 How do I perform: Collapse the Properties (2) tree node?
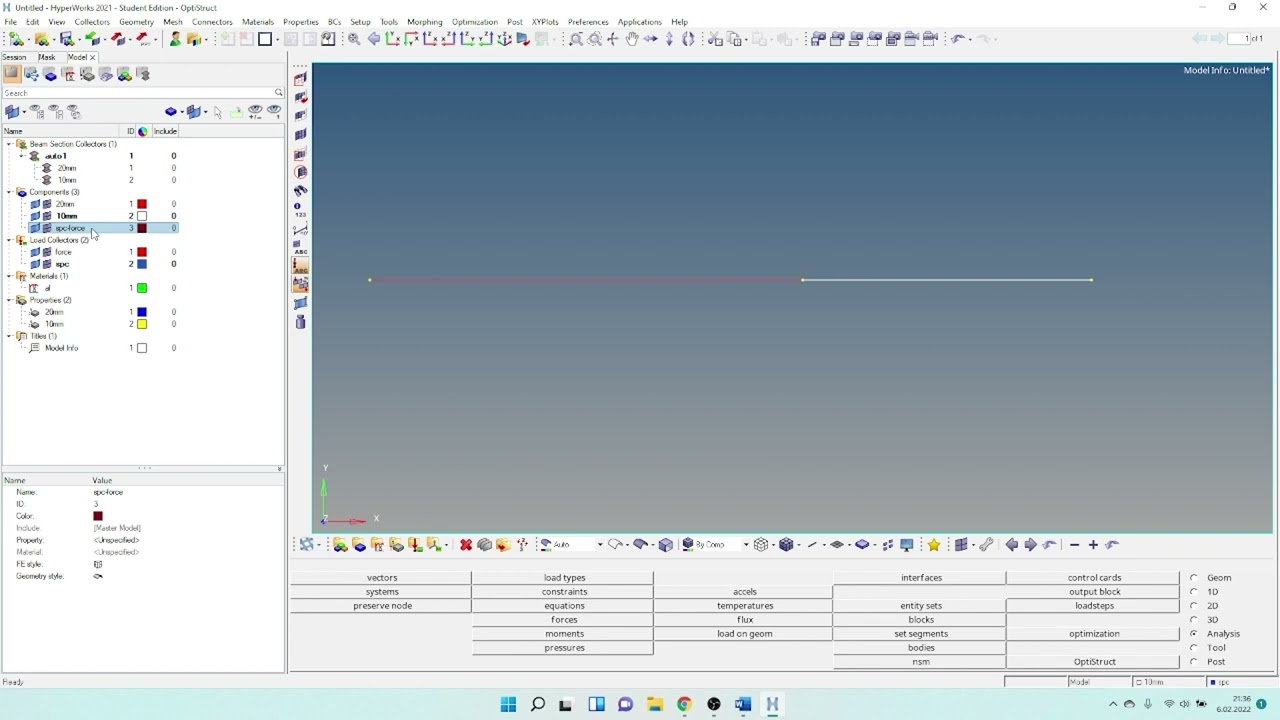(9, 300)
